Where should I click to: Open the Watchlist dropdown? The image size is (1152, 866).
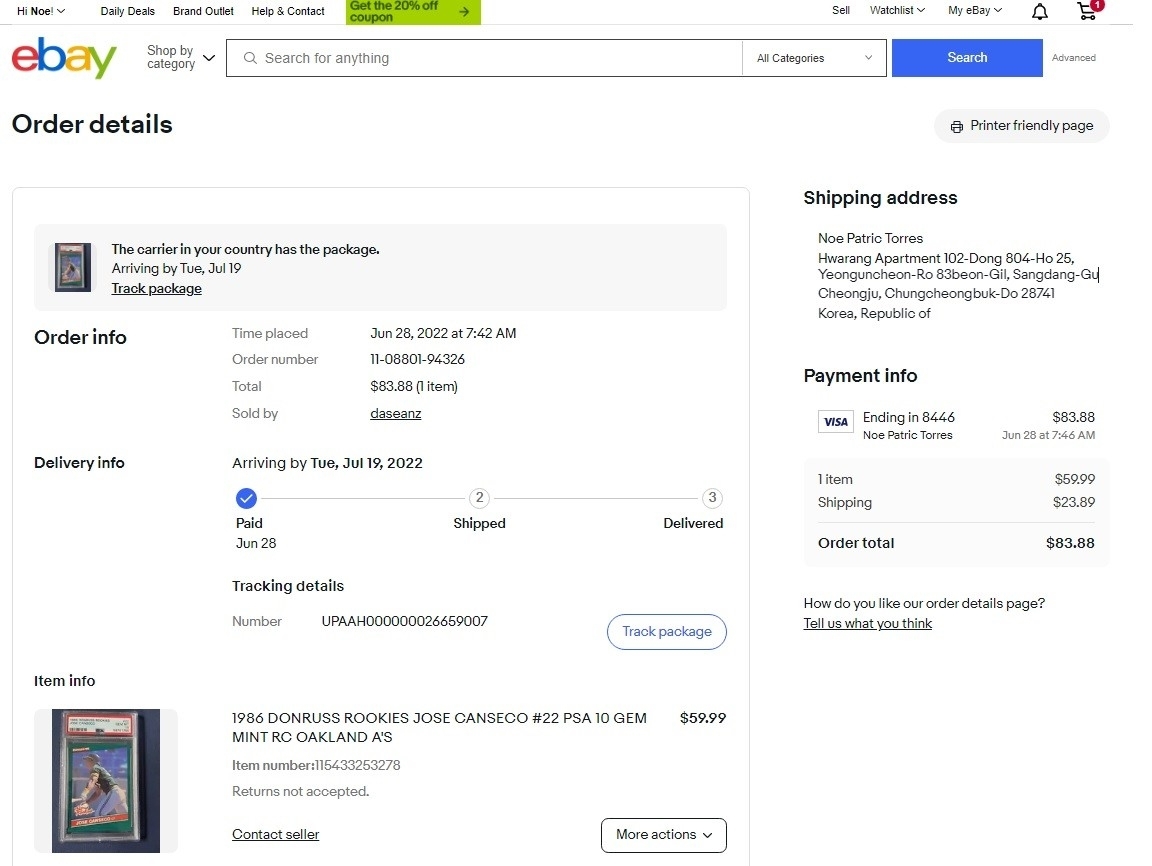point(897,10)
